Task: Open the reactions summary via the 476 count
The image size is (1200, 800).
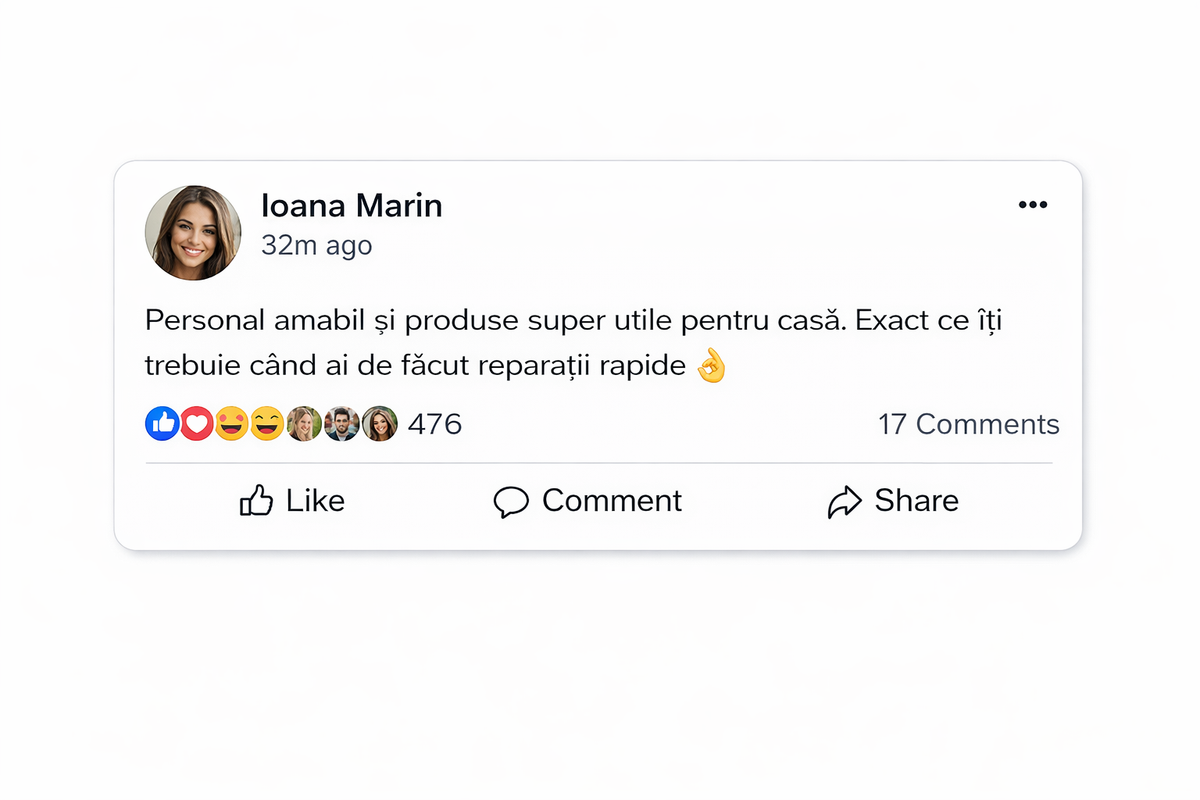Action: coord(435,424)
